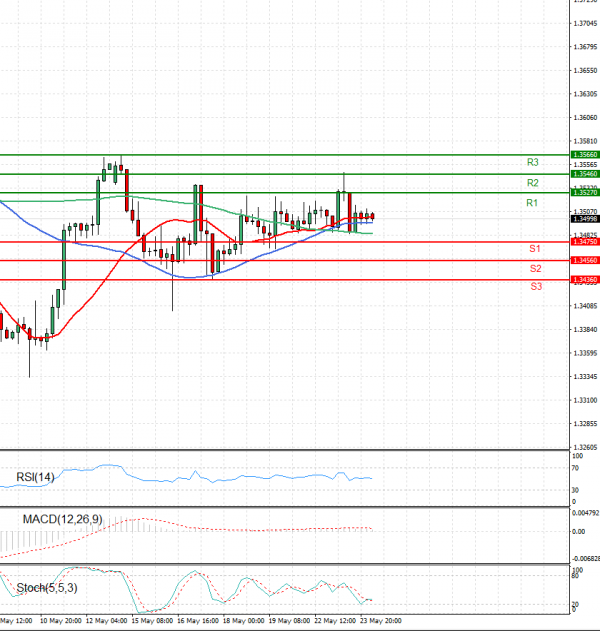This screenshot has width=600, height=631.
Task: Click the RSI scale value 70
Action: coord(575,468)
